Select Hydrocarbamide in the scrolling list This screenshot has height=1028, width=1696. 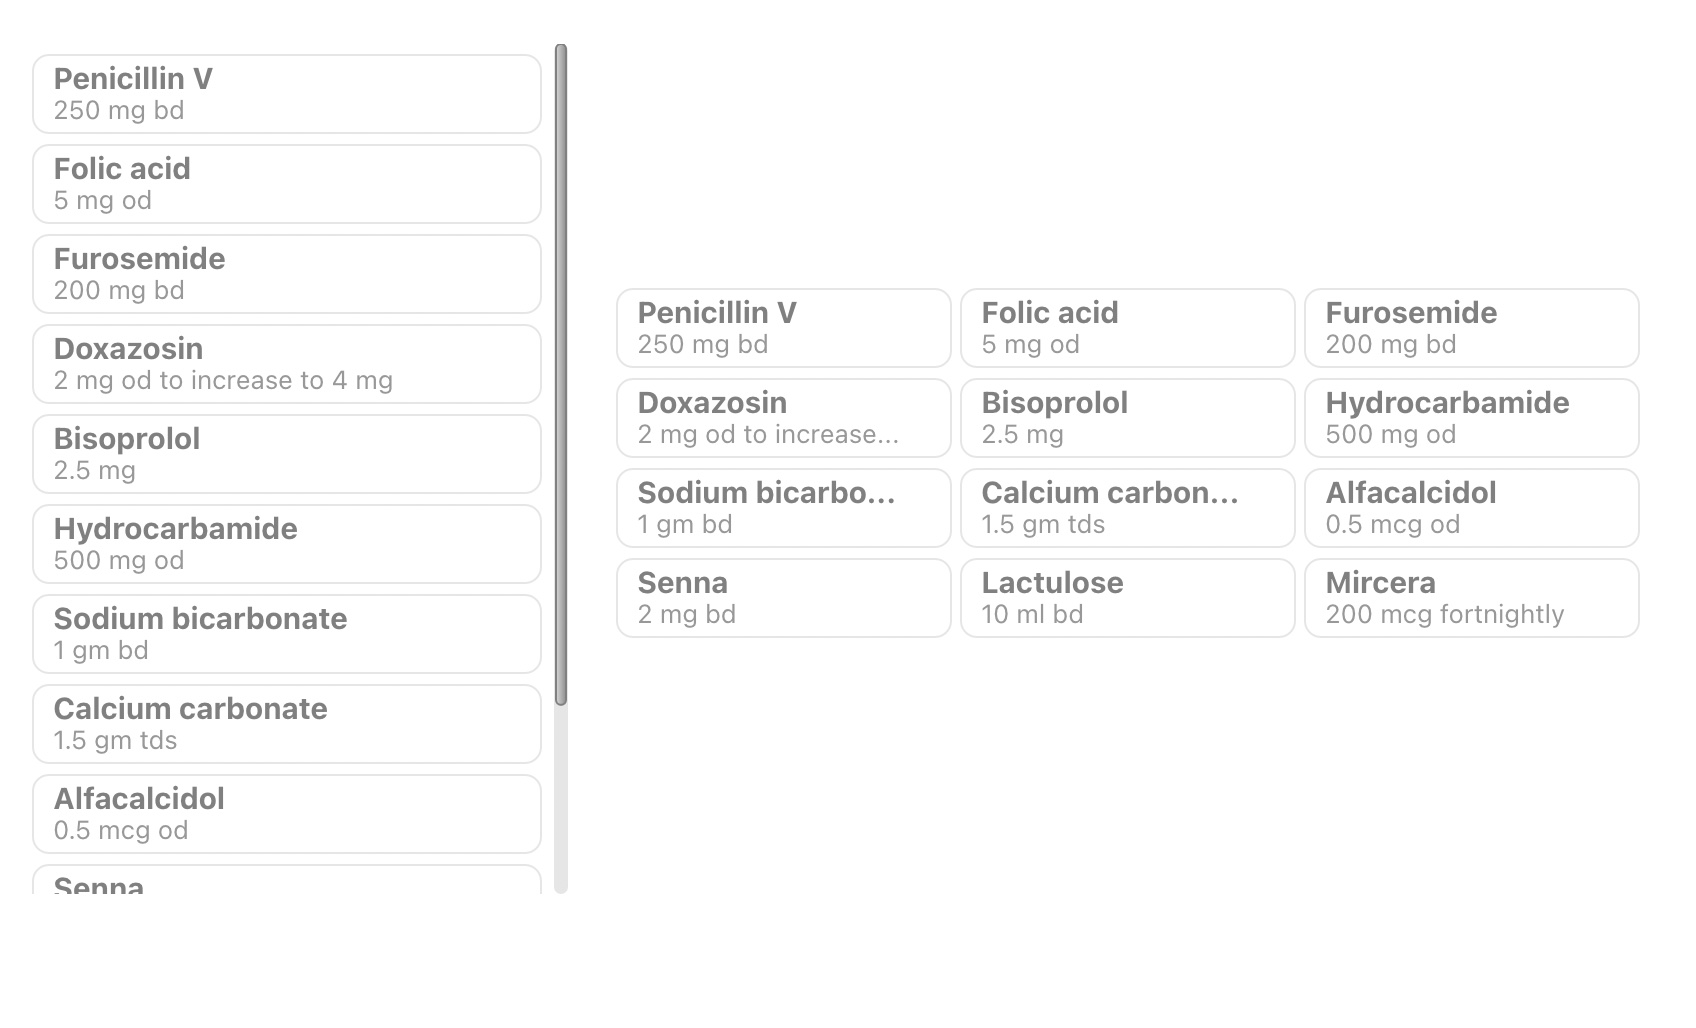coord(286,544)
